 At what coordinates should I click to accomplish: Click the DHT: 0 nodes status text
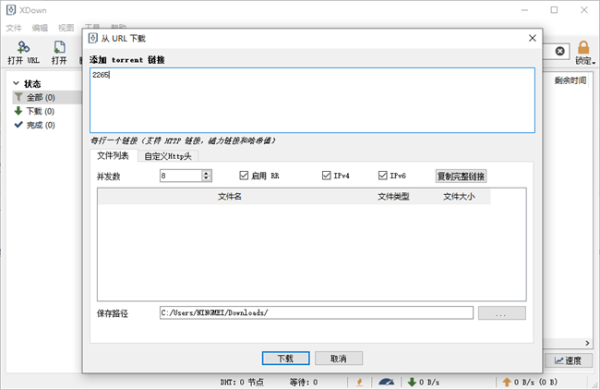click(242, 382)
